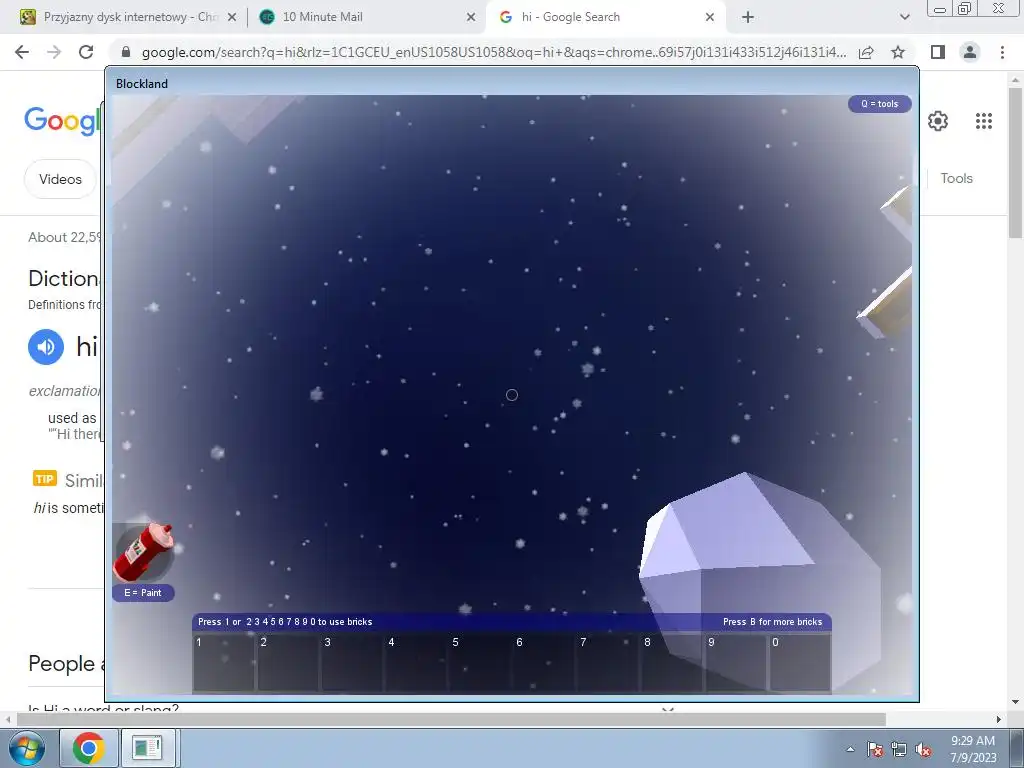1024x768 pixels.
Task: Open the clock showing 9:29 AM
Action: point(973,748)
